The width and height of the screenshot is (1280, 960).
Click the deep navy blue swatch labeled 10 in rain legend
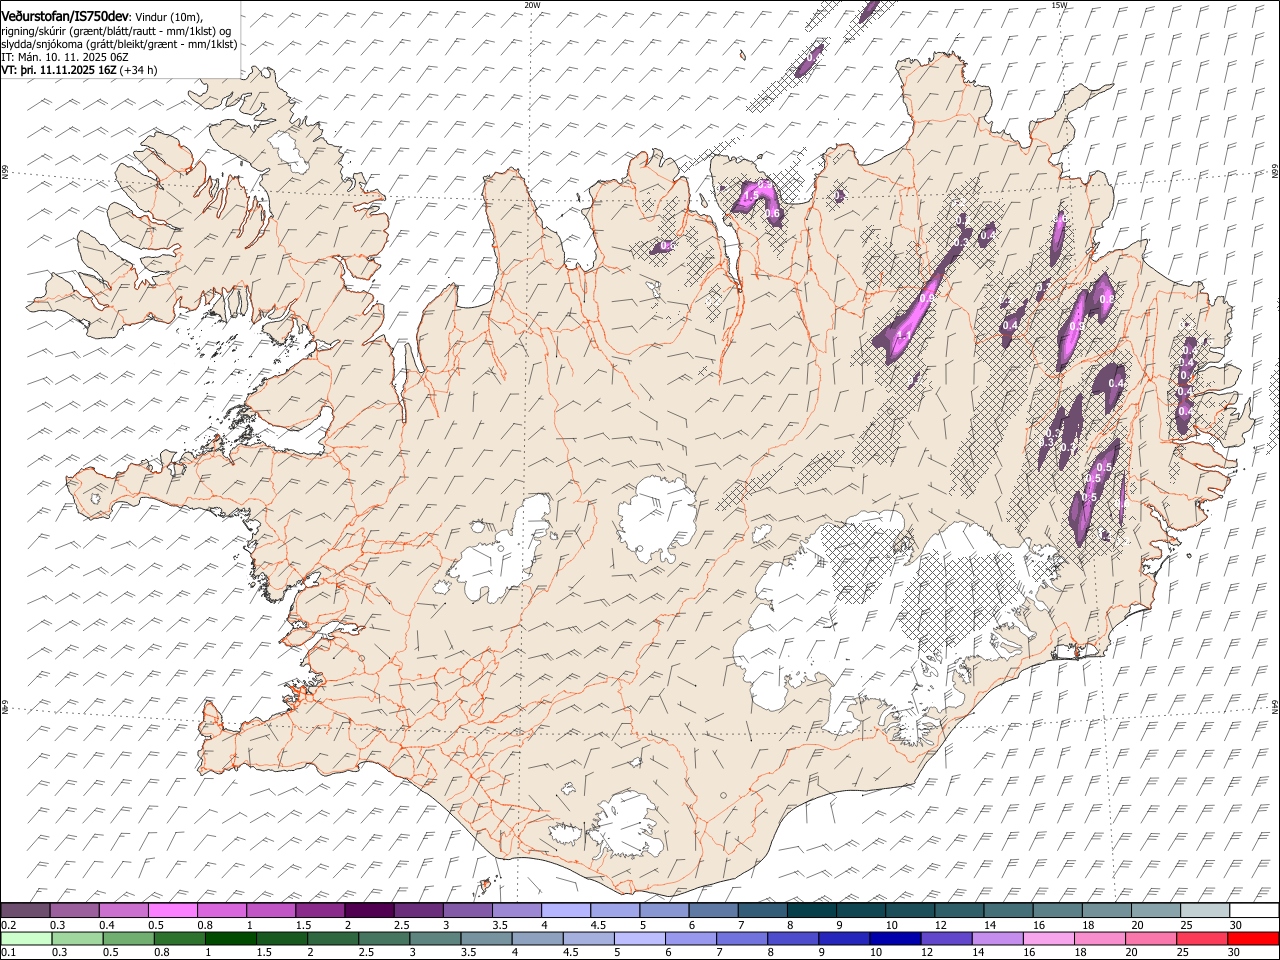[896, 938]
